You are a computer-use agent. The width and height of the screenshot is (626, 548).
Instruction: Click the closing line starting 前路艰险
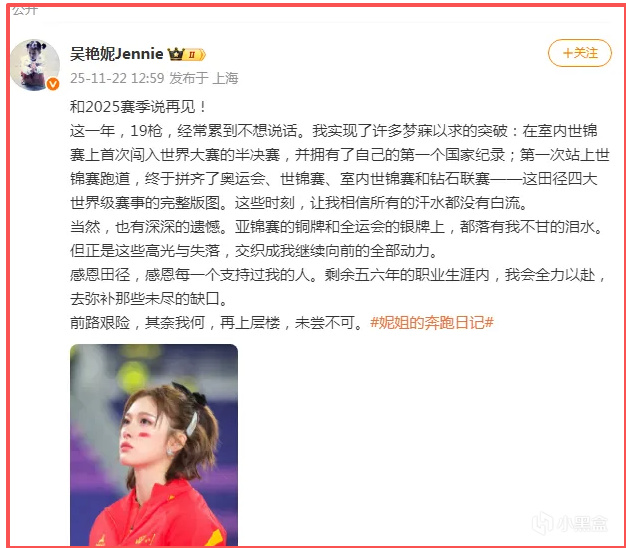216,322
